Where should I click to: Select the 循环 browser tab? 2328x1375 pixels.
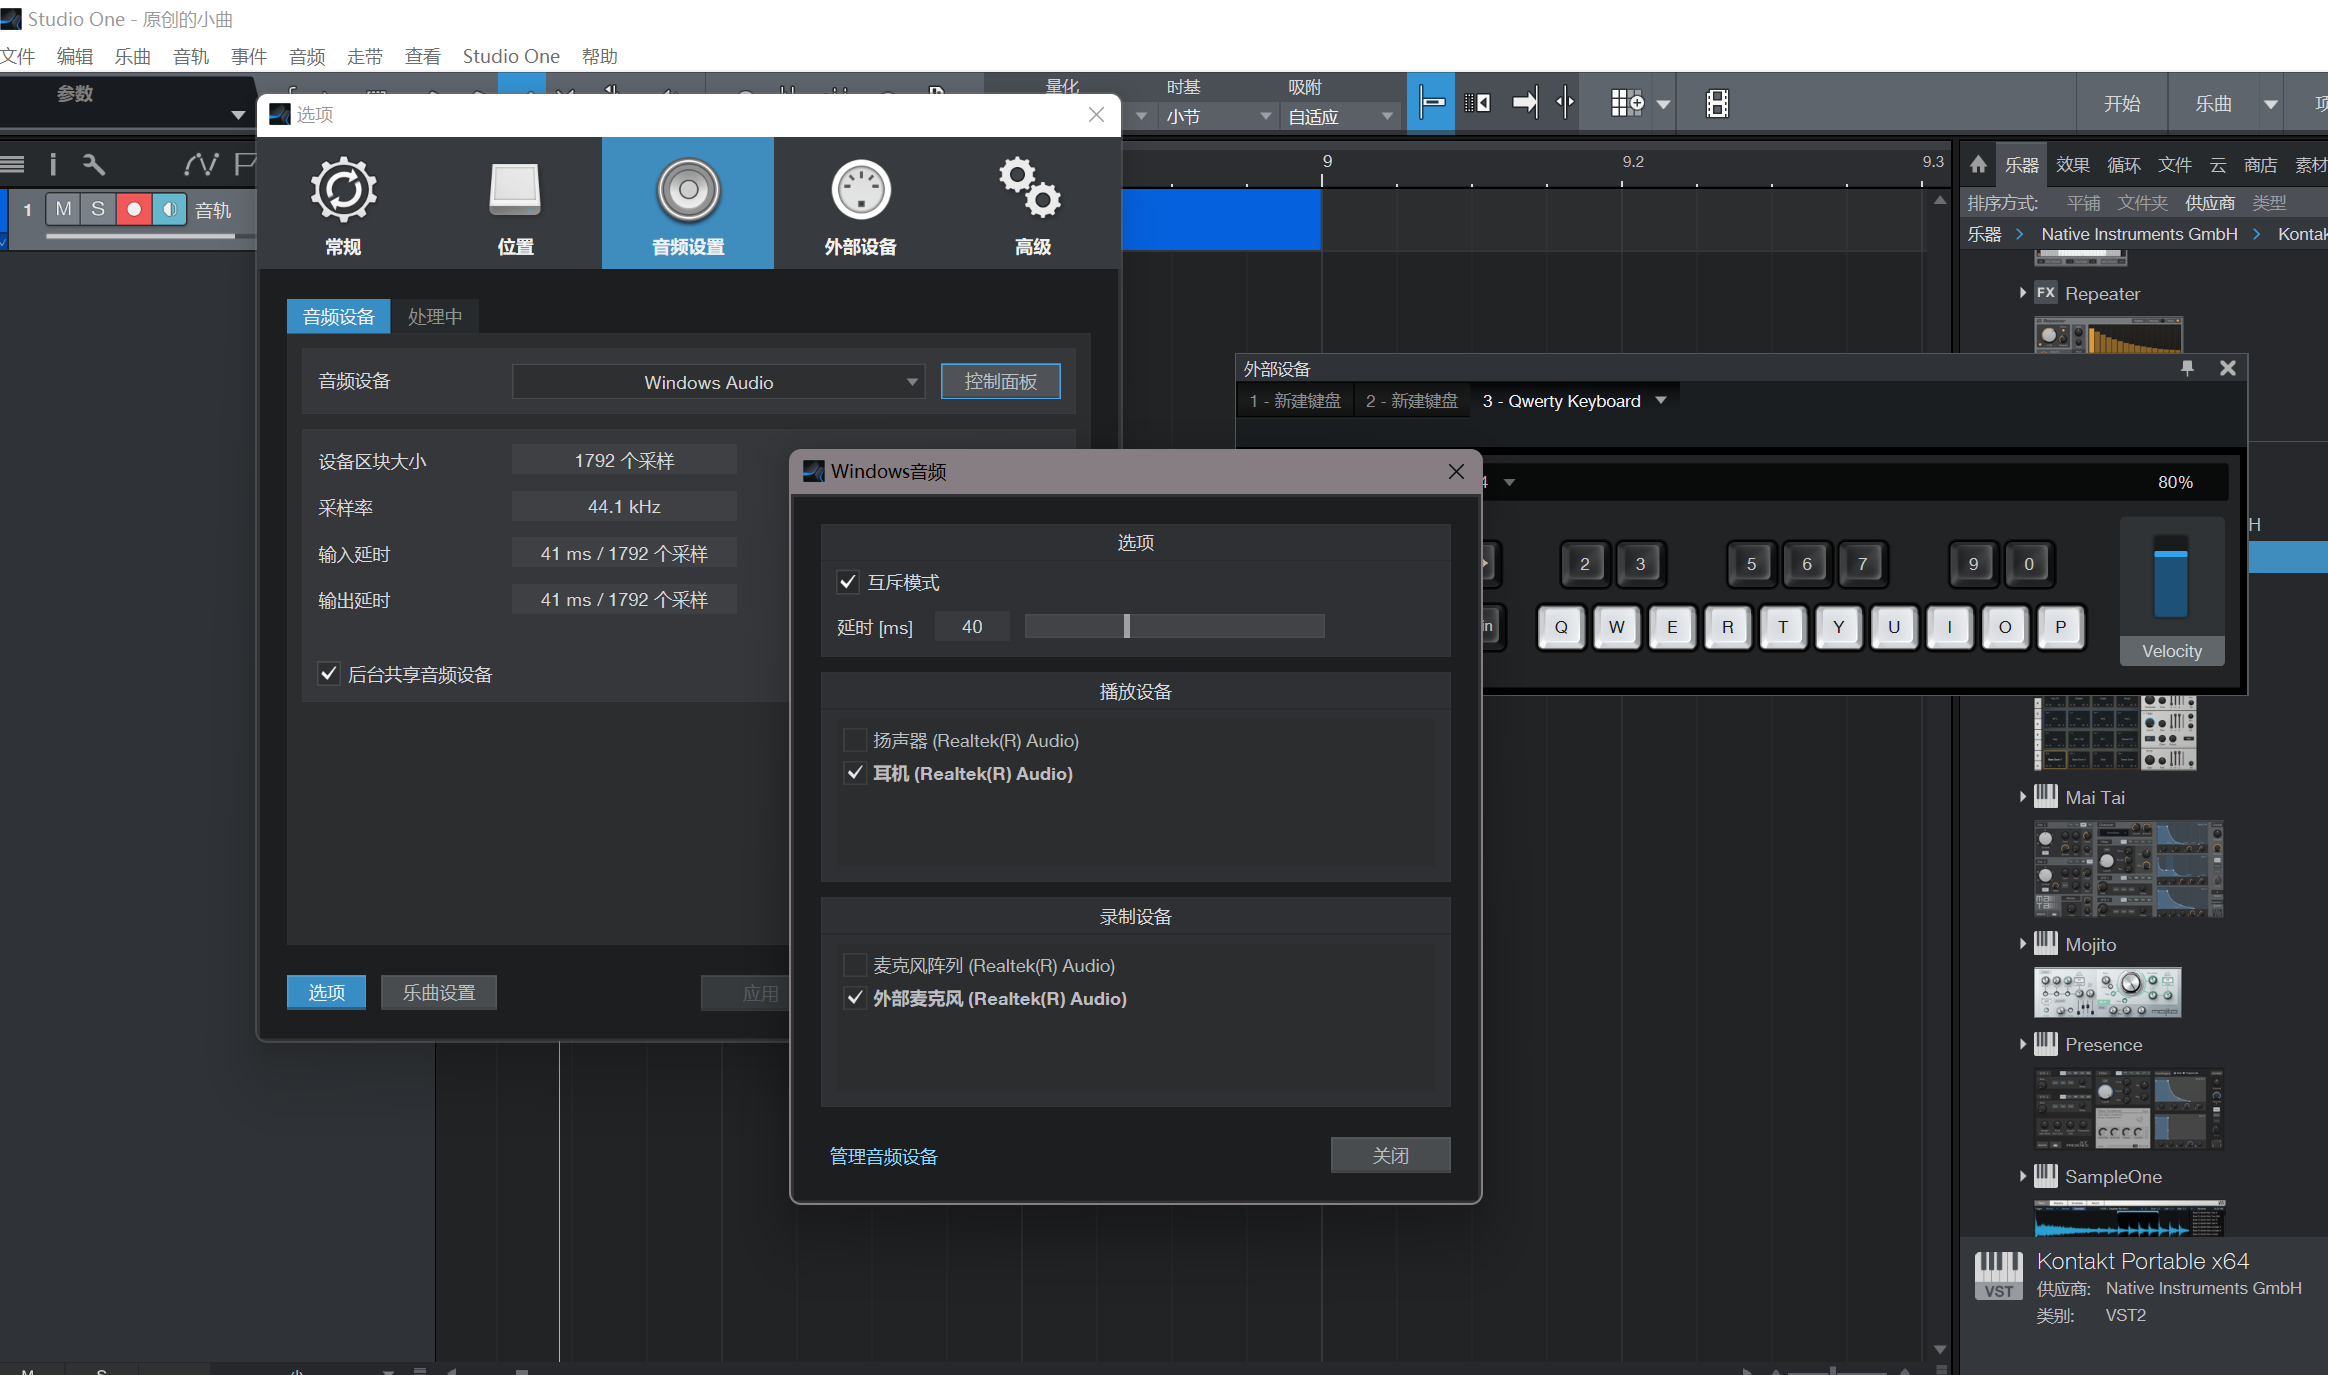tap(2123, 164)
